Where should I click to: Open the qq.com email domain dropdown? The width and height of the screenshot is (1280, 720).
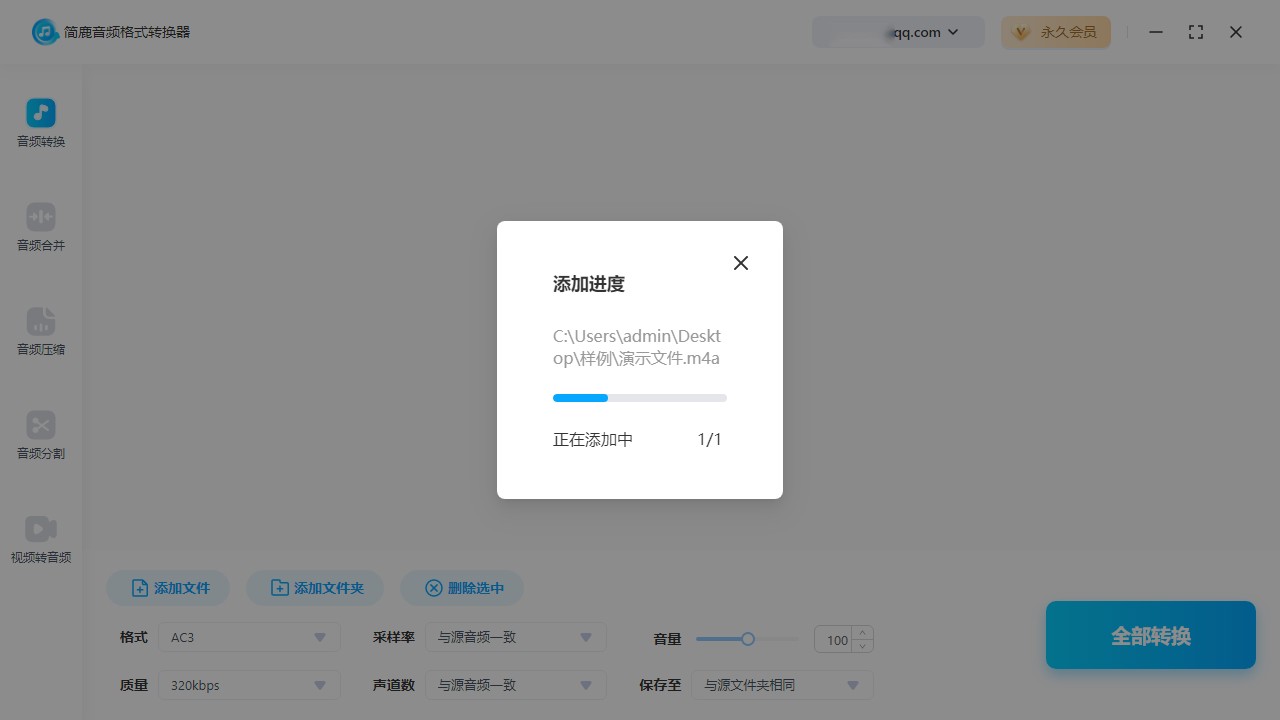click(952, 31)
